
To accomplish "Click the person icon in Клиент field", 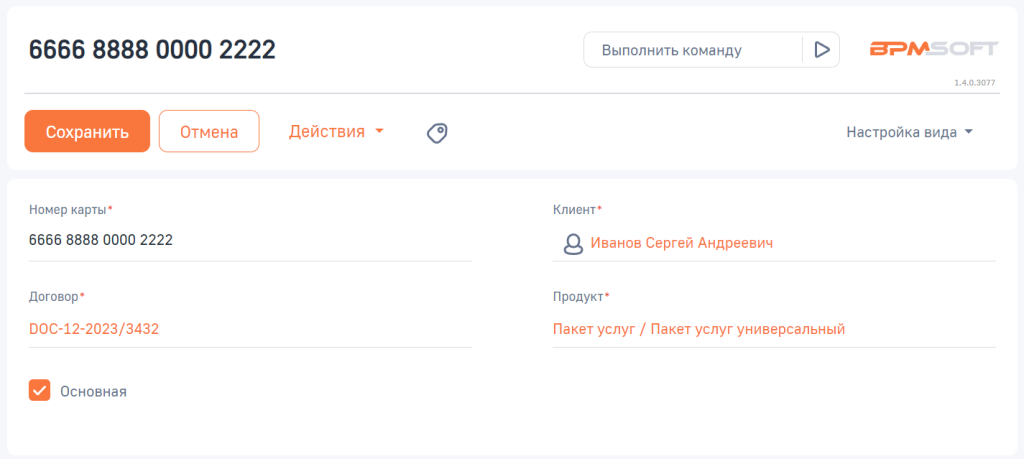I will [573, 243].
